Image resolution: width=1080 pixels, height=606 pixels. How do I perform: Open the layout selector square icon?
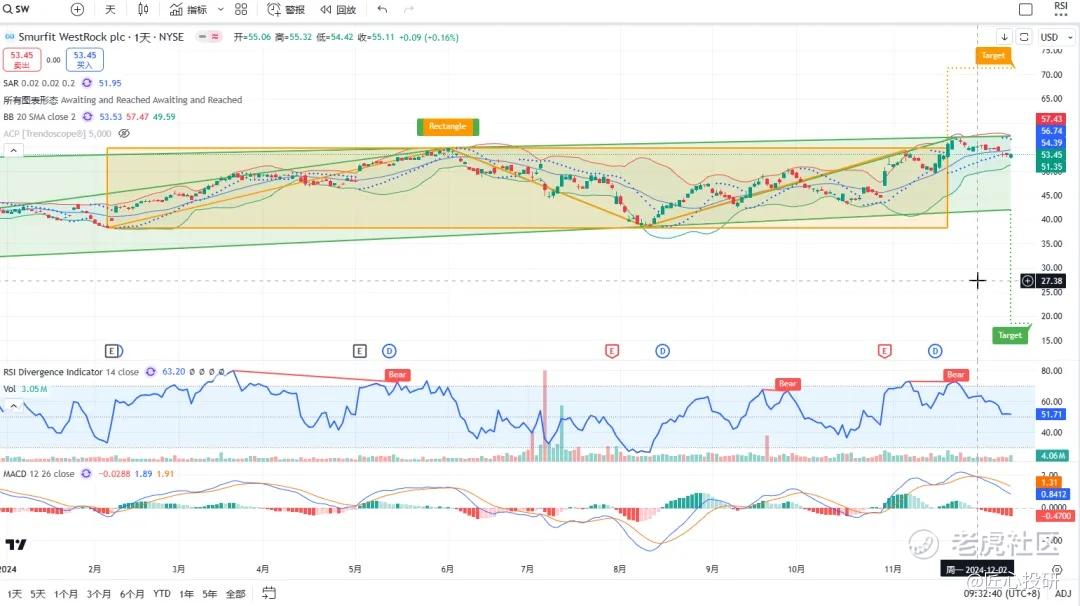pos(1026,10)
